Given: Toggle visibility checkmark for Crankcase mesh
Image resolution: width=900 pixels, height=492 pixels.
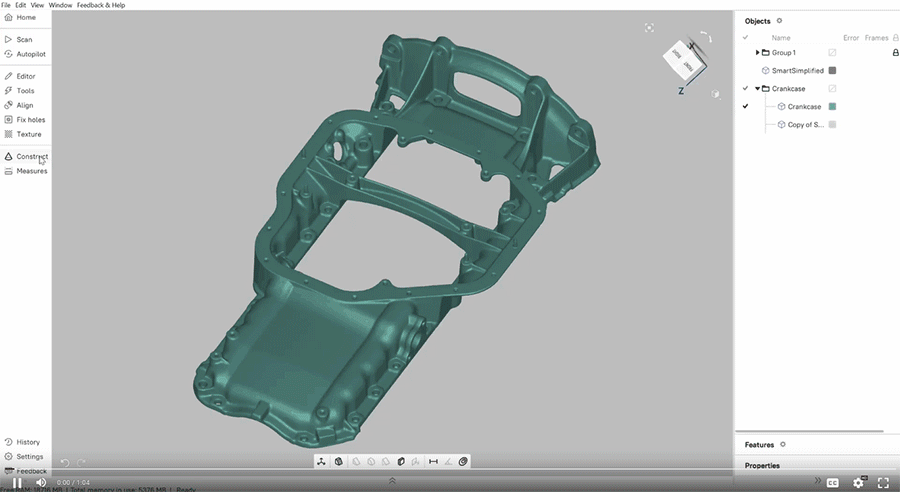Looking at the screenshot, I should coord(746,106).
